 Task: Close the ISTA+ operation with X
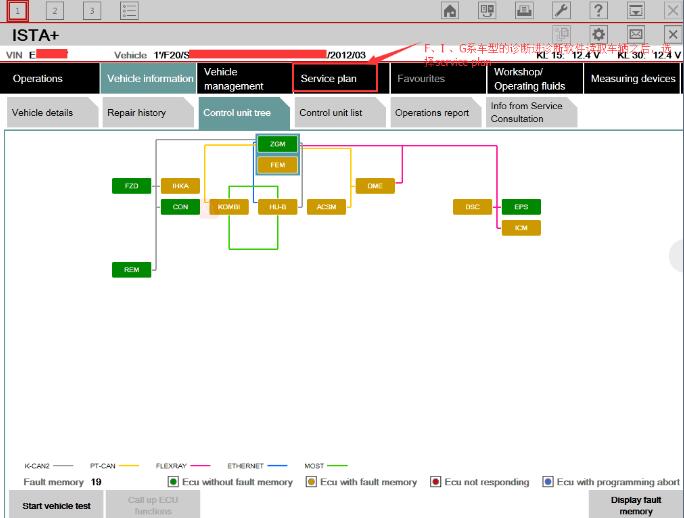point(673,34)
